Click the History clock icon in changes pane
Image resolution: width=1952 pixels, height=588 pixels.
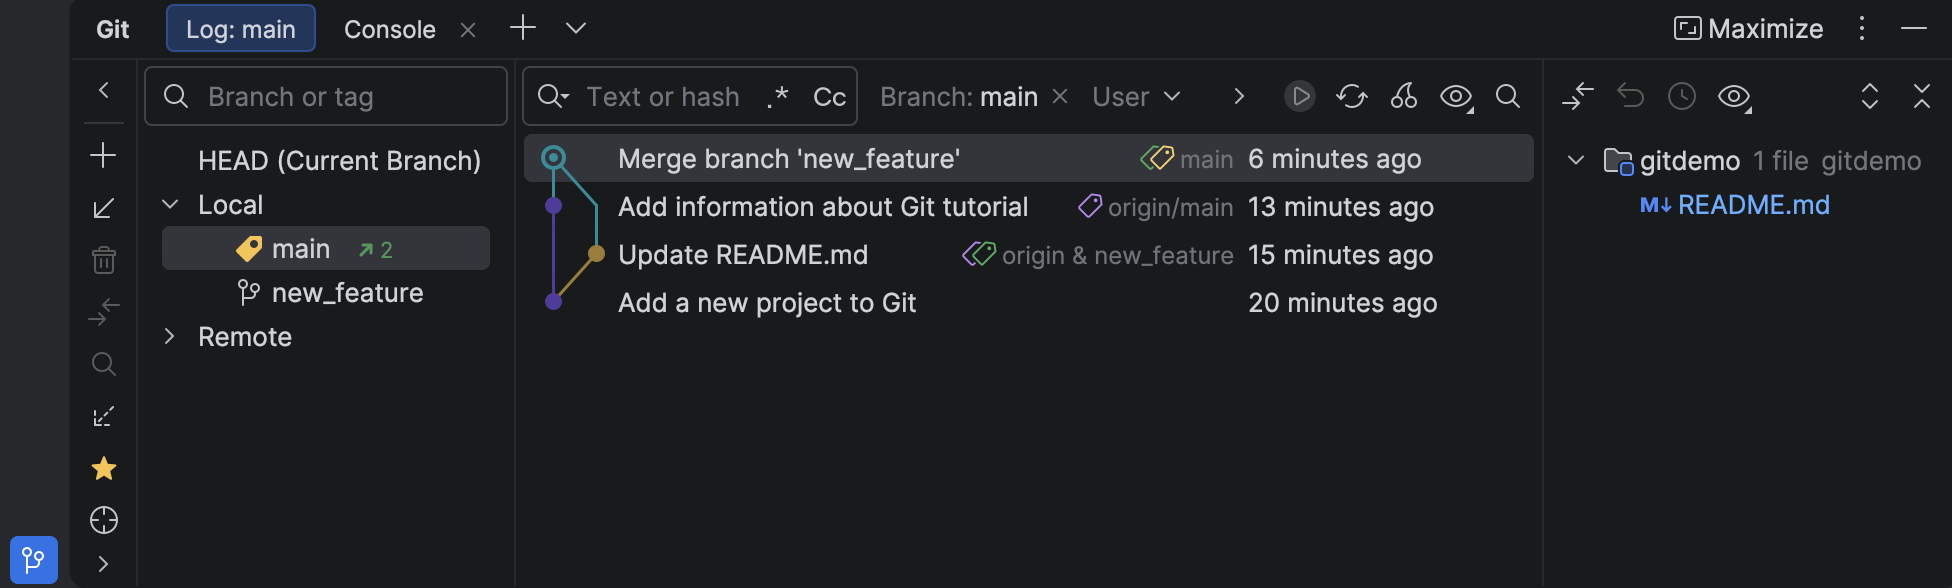pyautogui.click(x=1682, y=96)
